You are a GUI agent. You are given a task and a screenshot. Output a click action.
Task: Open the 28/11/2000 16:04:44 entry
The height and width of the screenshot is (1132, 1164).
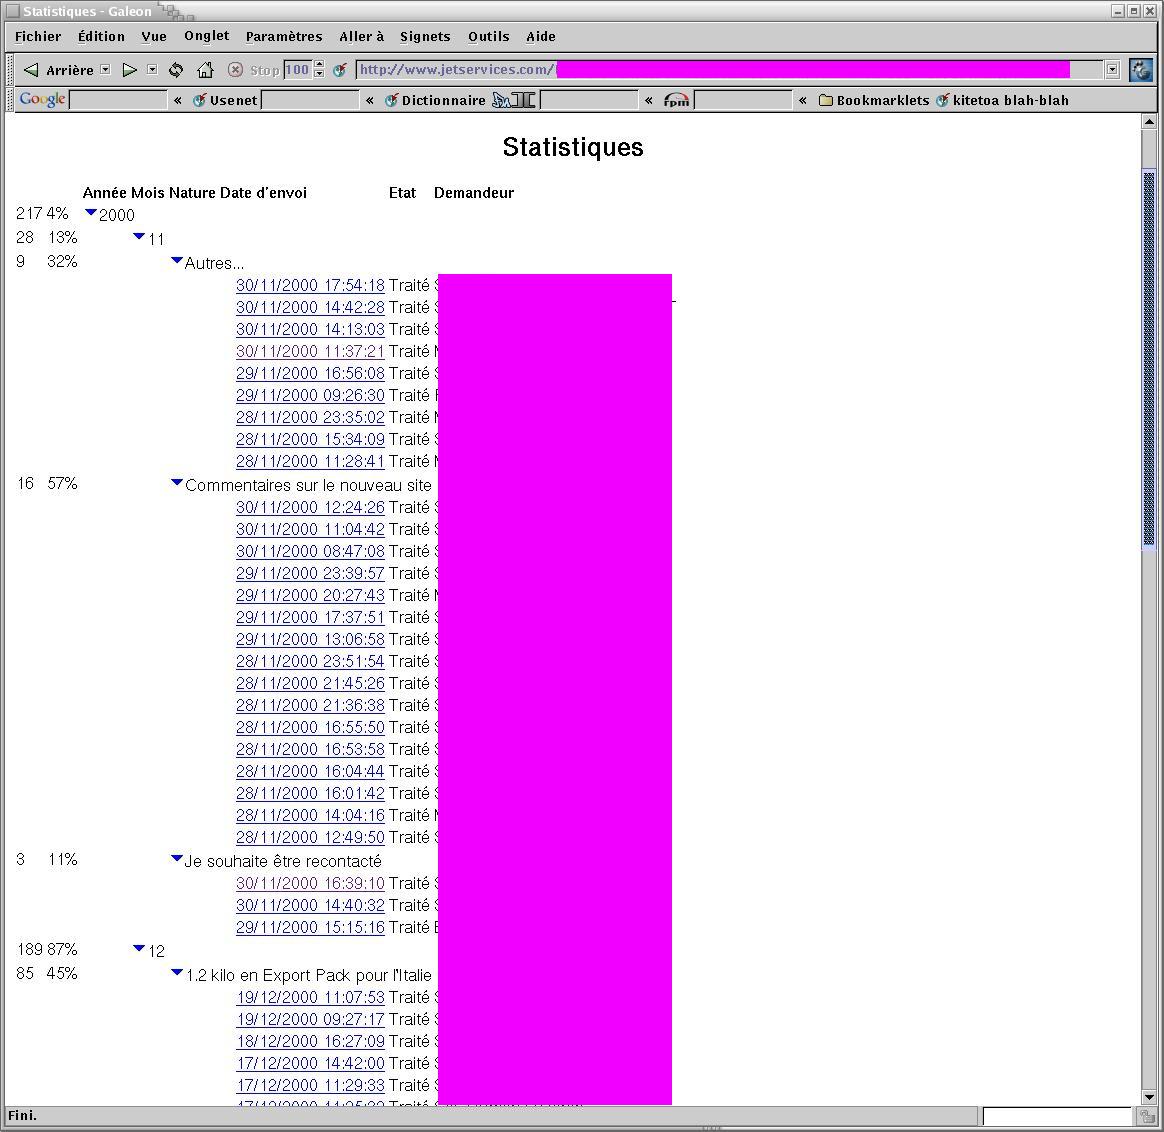click(x=310, y=771)
